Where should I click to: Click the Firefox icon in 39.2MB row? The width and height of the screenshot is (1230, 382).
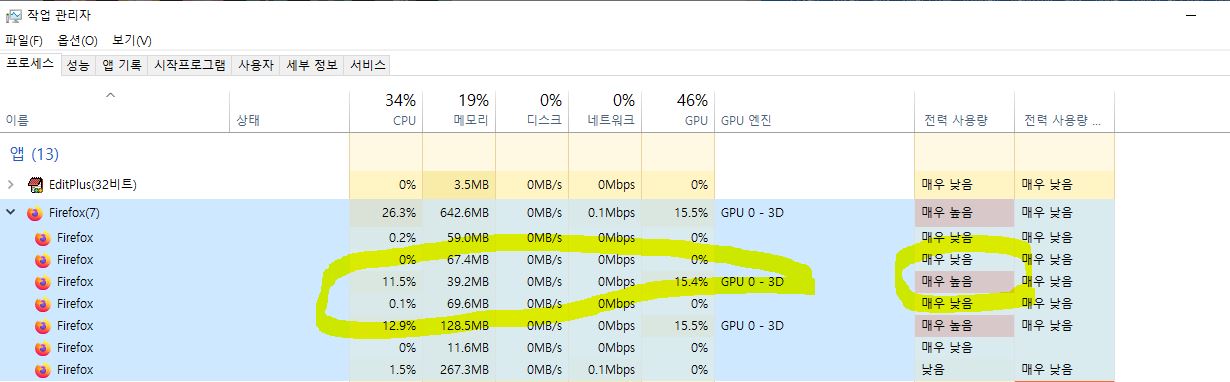click(42, 282)
